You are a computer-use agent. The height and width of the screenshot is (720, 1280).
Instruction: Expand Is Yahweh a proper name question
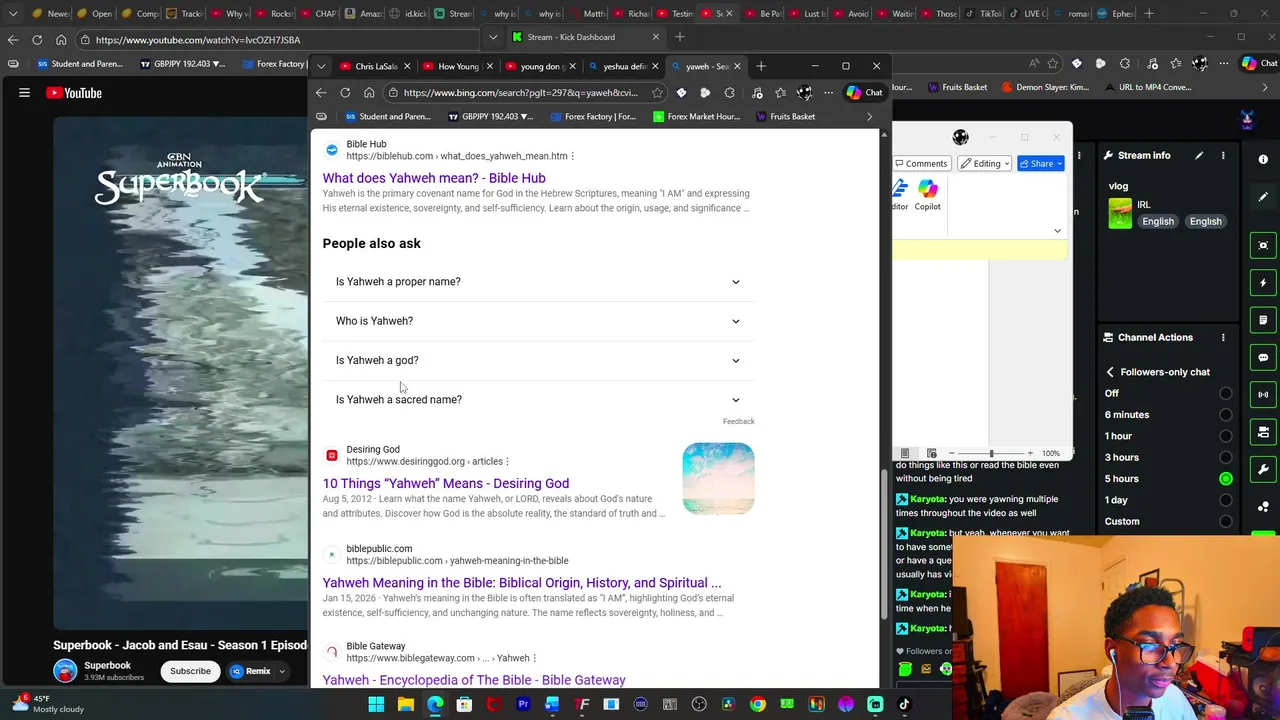538,282
